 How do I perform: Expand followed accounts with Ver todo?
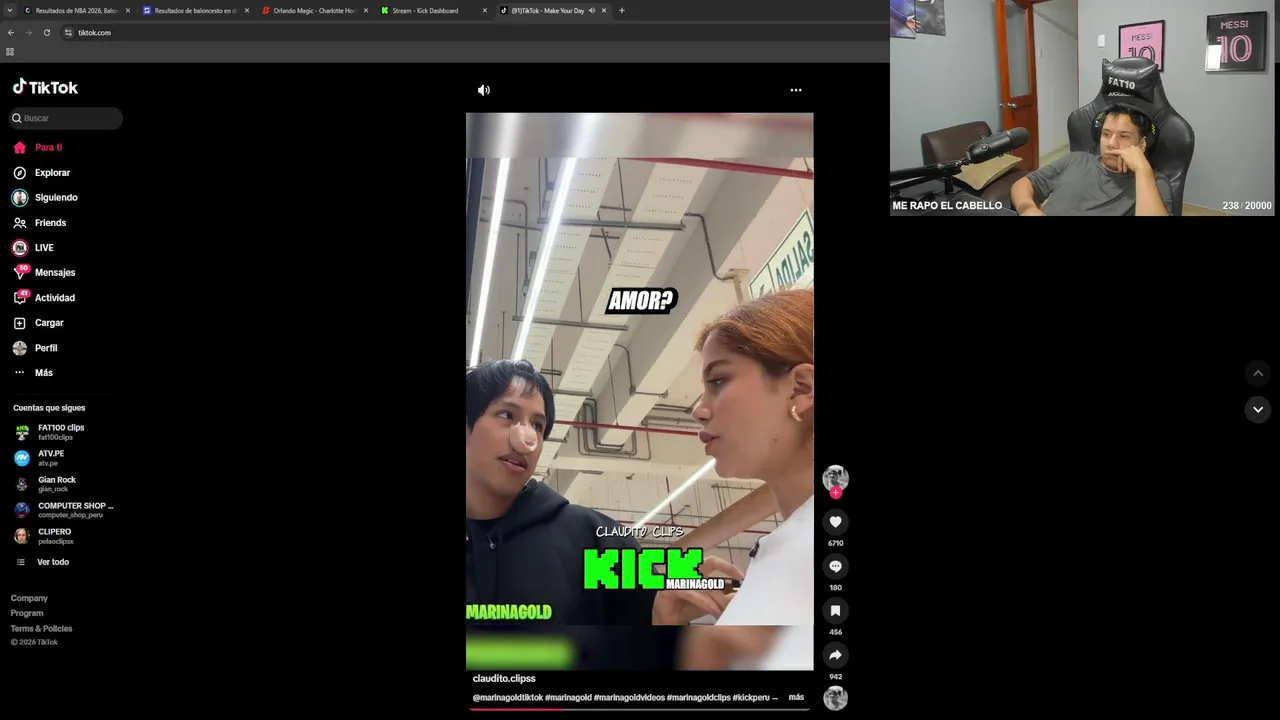(x=42, y=562)
